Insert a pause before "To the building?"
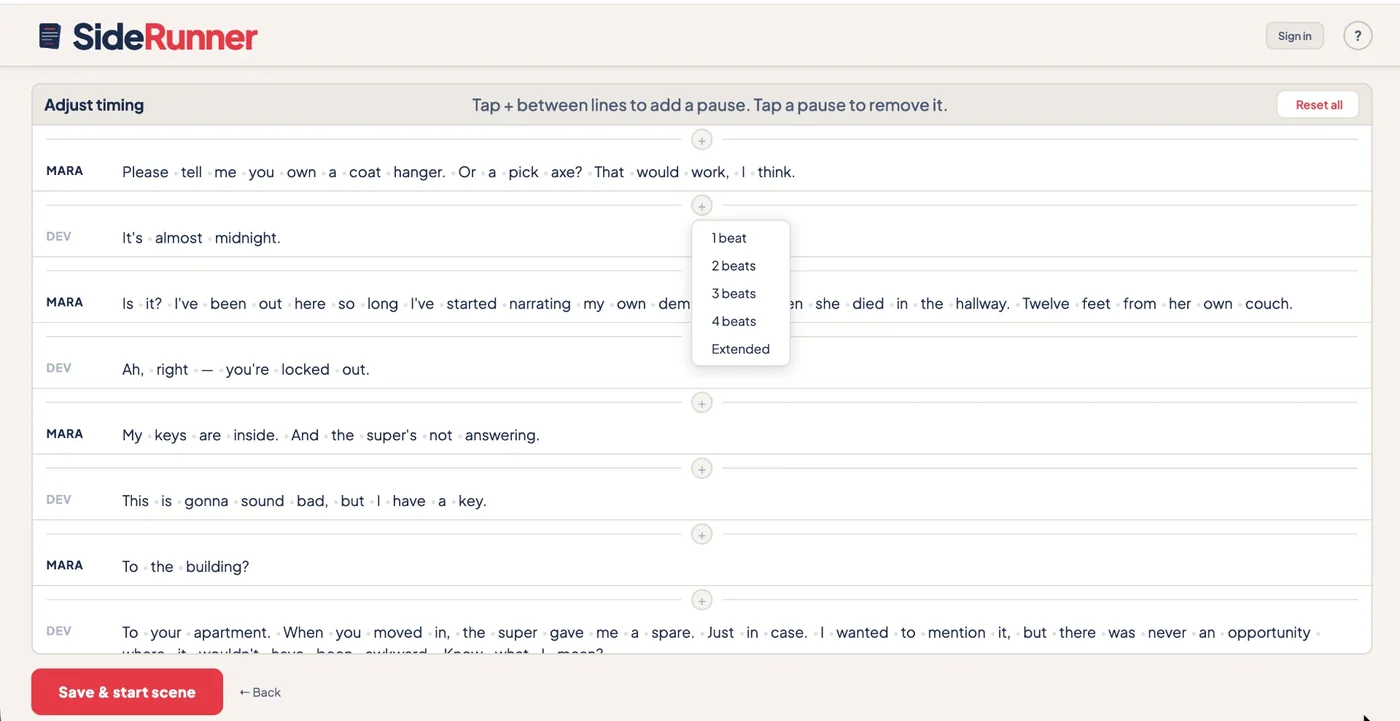The image size is (1400, 721). click(x=702, y=535)
